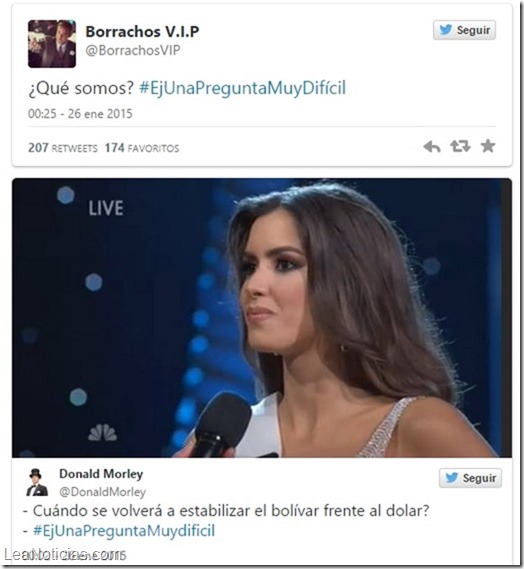Open Borrachos V.I.P profile avatar

coord(52,44)
